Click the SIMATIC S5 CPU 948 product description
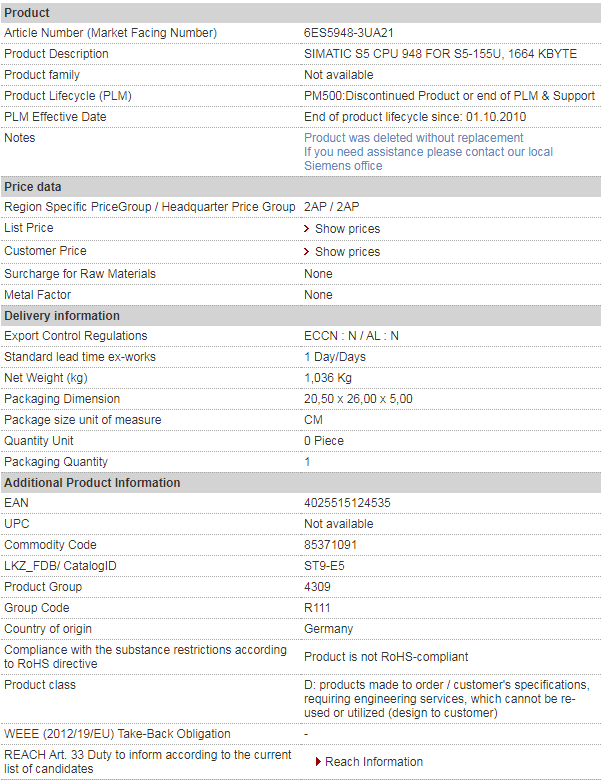Image resolution: width=603 pixels, height=780 pixels. click(440, 54)
